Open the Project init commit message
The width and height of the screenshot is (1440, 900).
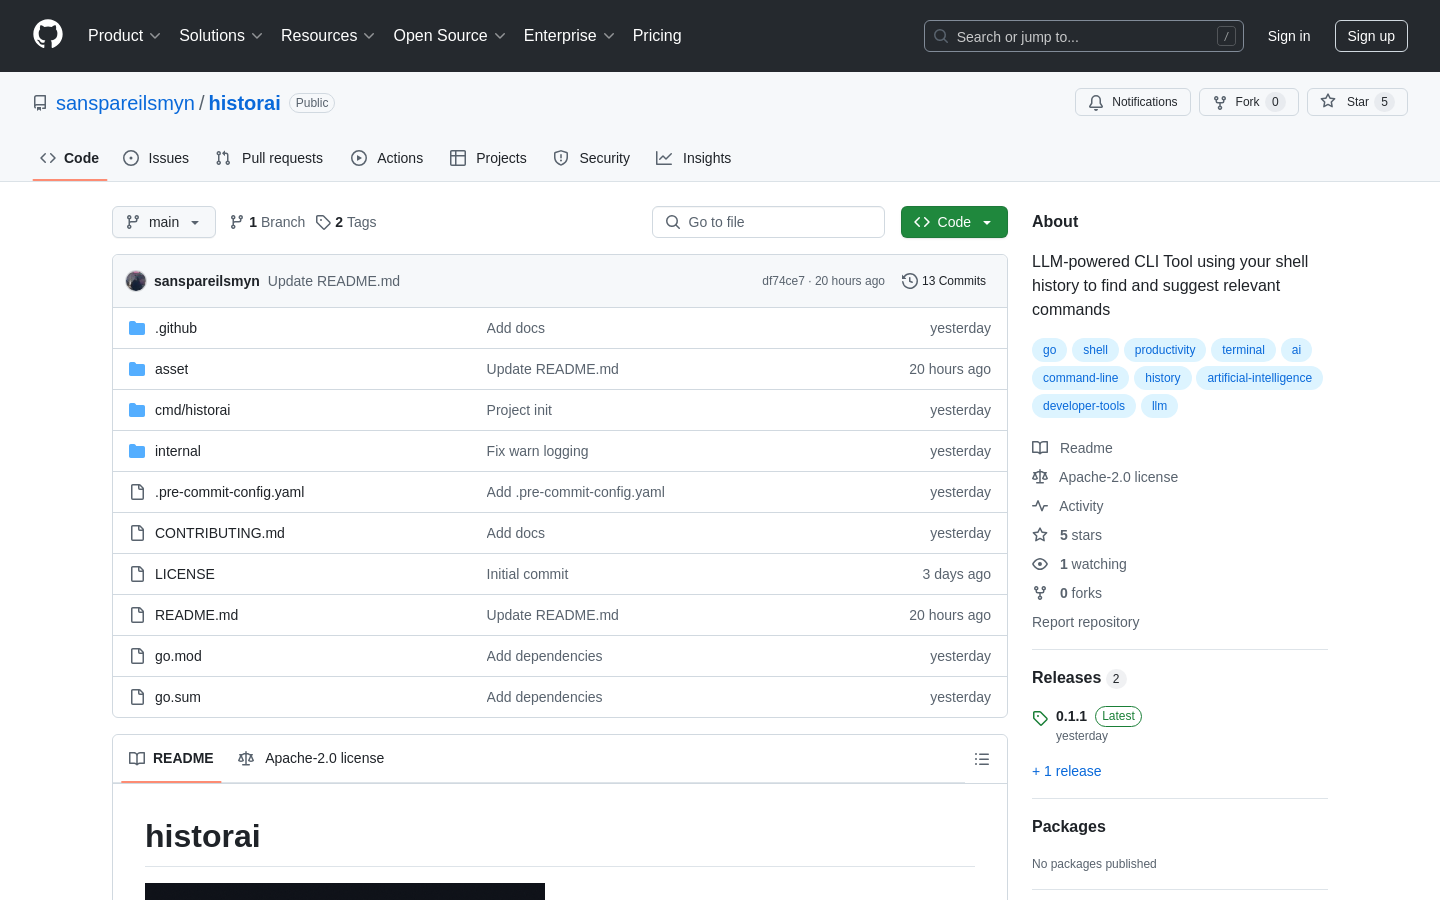(x=519, y=410)
